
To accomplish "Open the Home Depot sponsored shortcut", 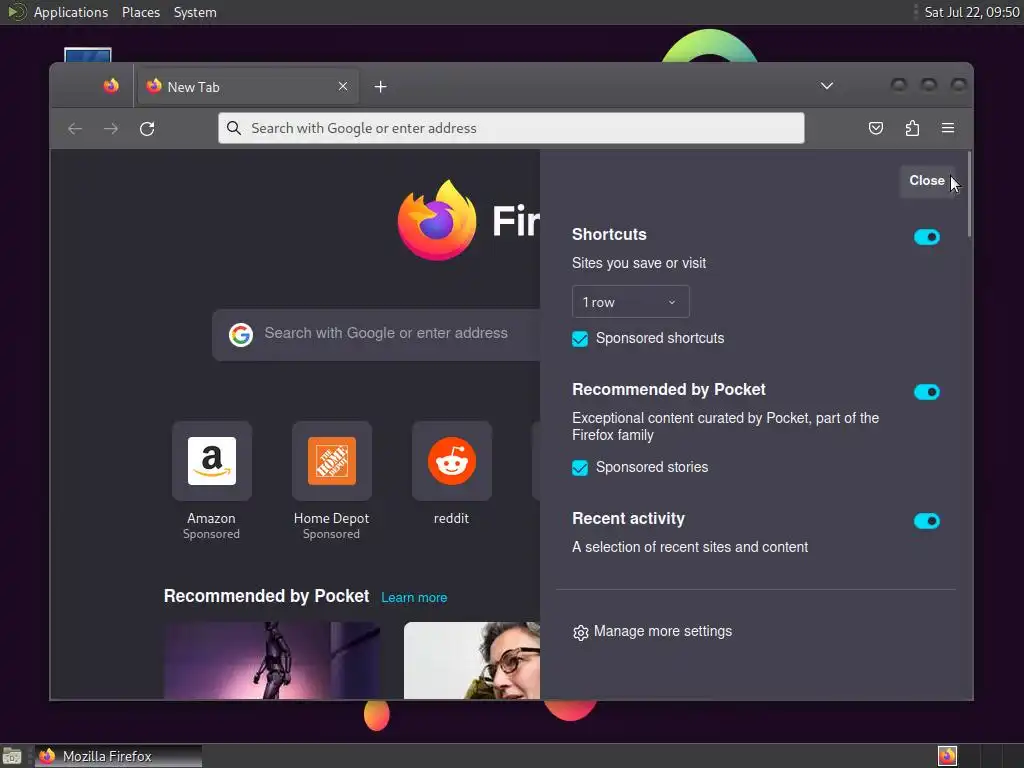I will [332, 461].
